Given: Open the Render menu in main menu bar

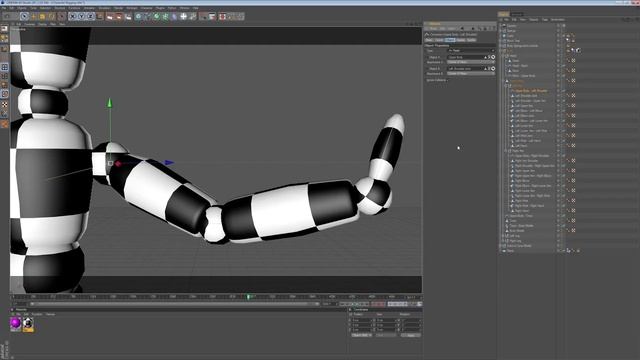Looking at the screenshot, I should tap(118, 8).
